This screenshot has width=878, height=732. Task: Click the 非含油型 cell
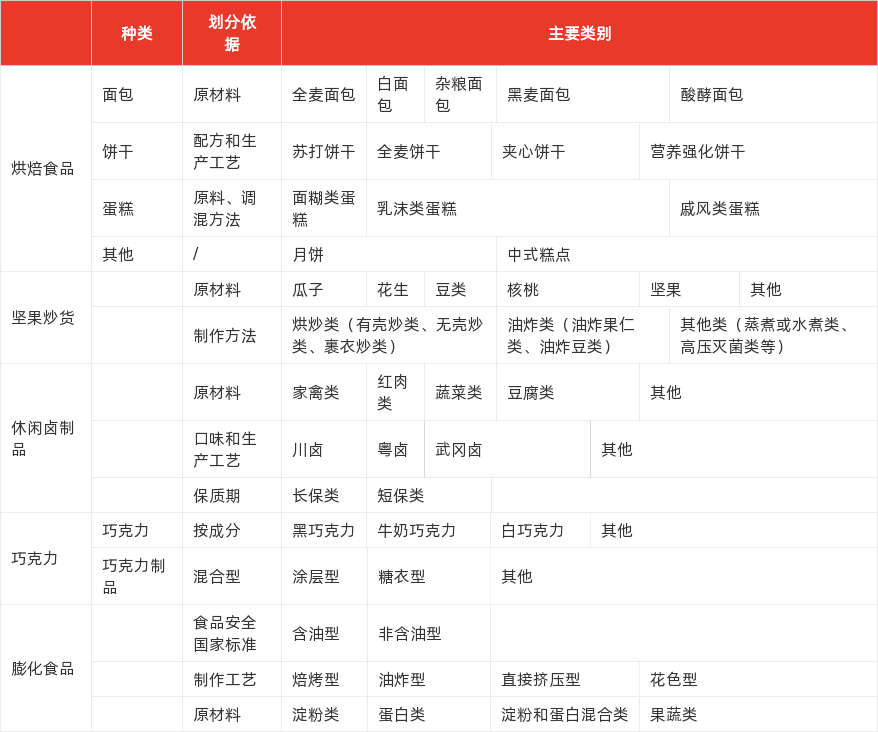[429, 633]
